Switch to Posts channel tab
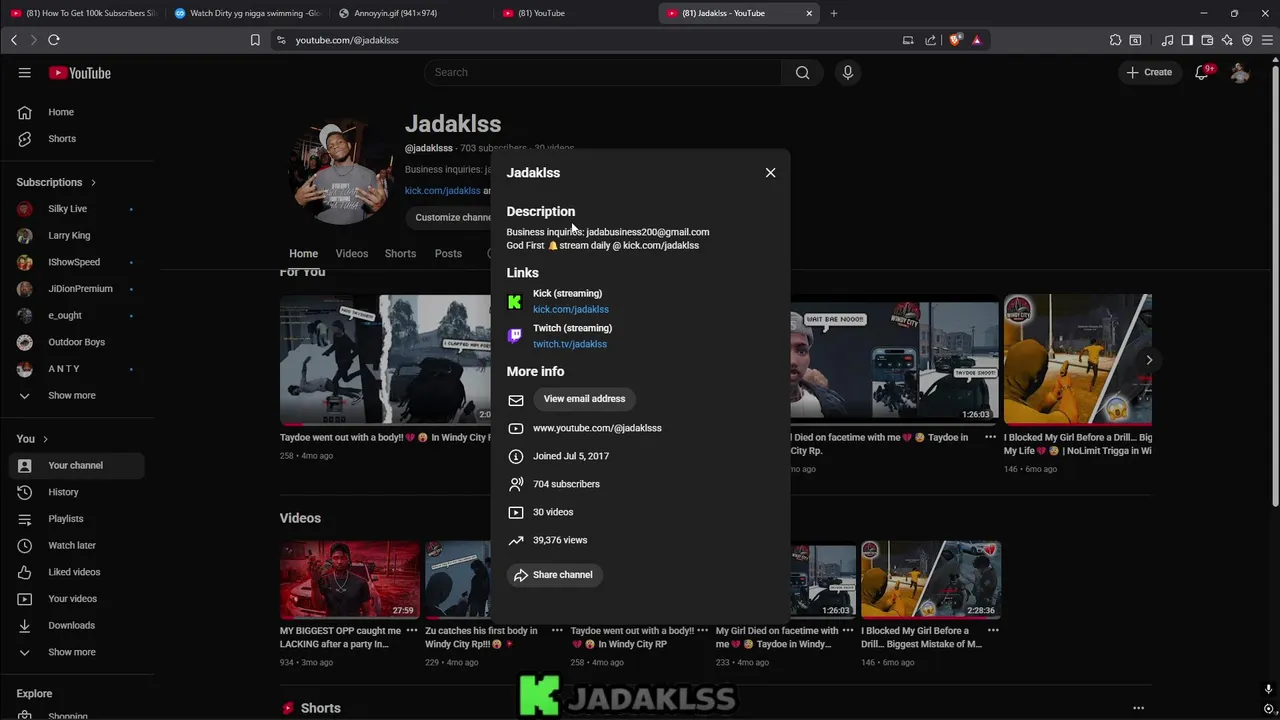This screenshot has width=1280, height=720. 448,254
